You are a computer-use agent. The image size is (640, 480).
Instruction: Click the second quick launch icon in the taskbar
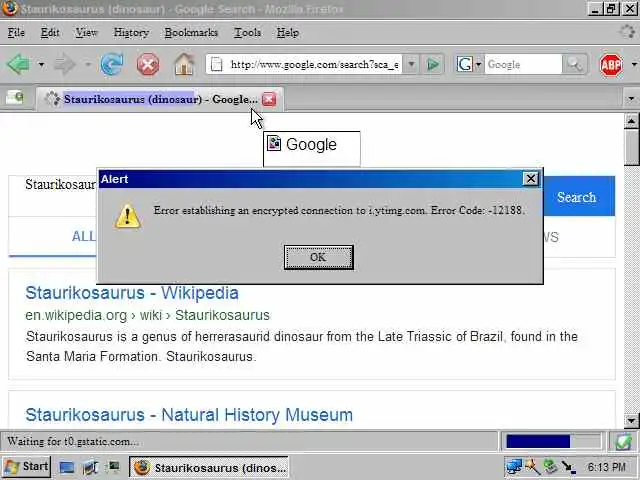click(90, 467)
